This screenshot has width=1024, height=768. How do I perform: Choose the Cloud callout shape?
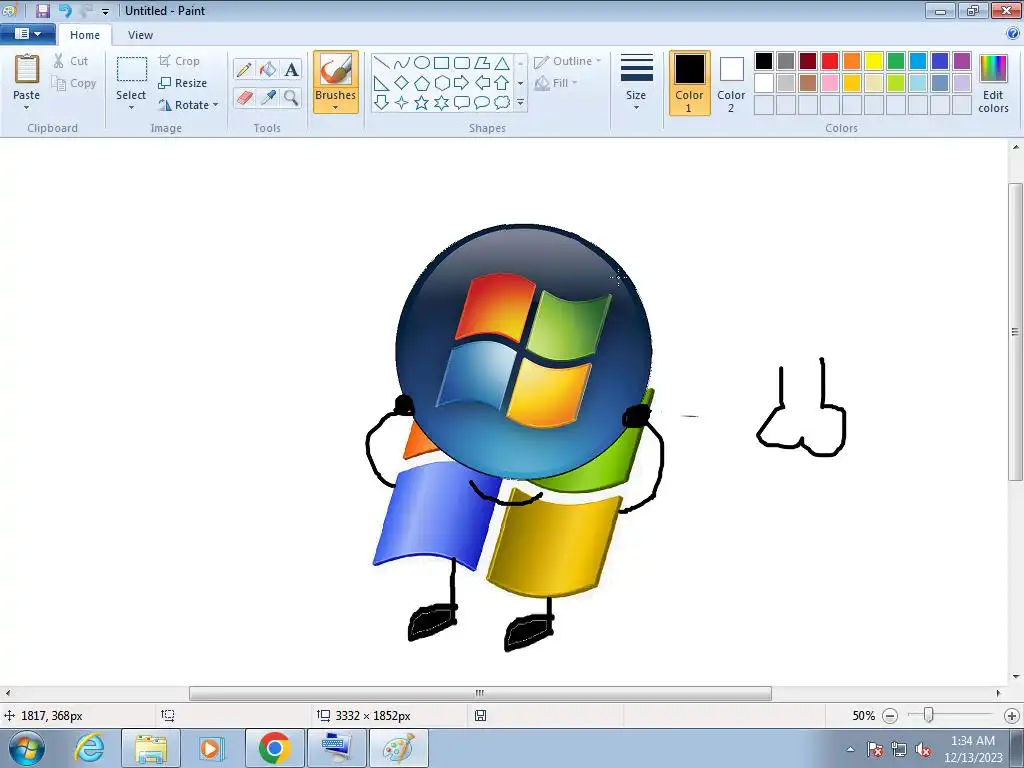502,103
